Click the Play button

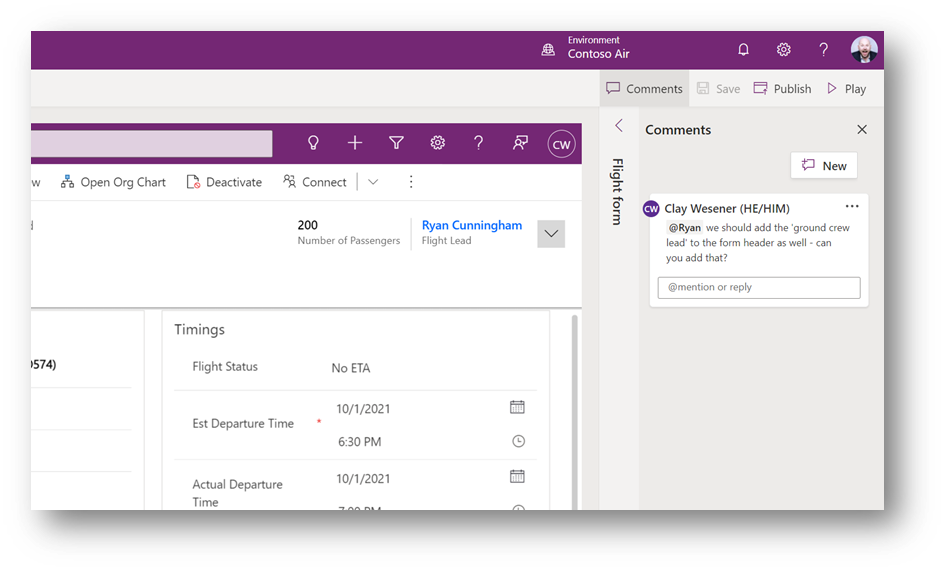pyautogui.click(x=846, y=89)
